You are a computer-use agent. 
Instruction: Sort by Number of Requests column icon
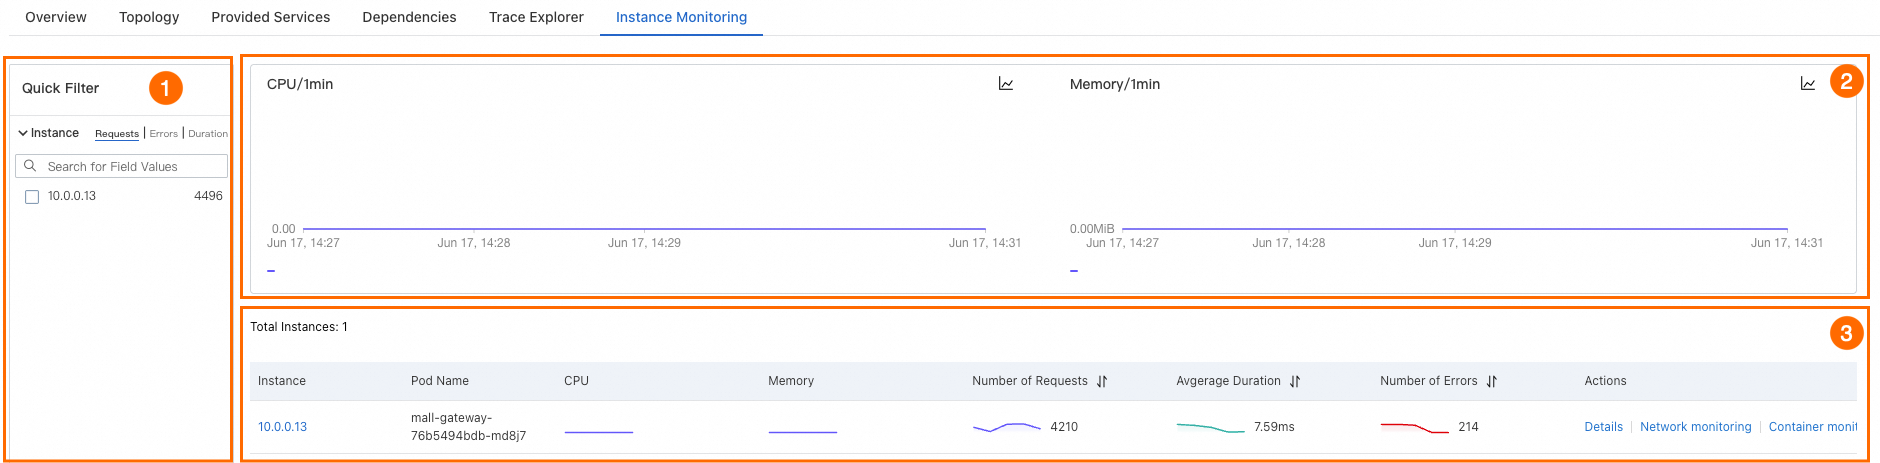[x=1102, y=381]
